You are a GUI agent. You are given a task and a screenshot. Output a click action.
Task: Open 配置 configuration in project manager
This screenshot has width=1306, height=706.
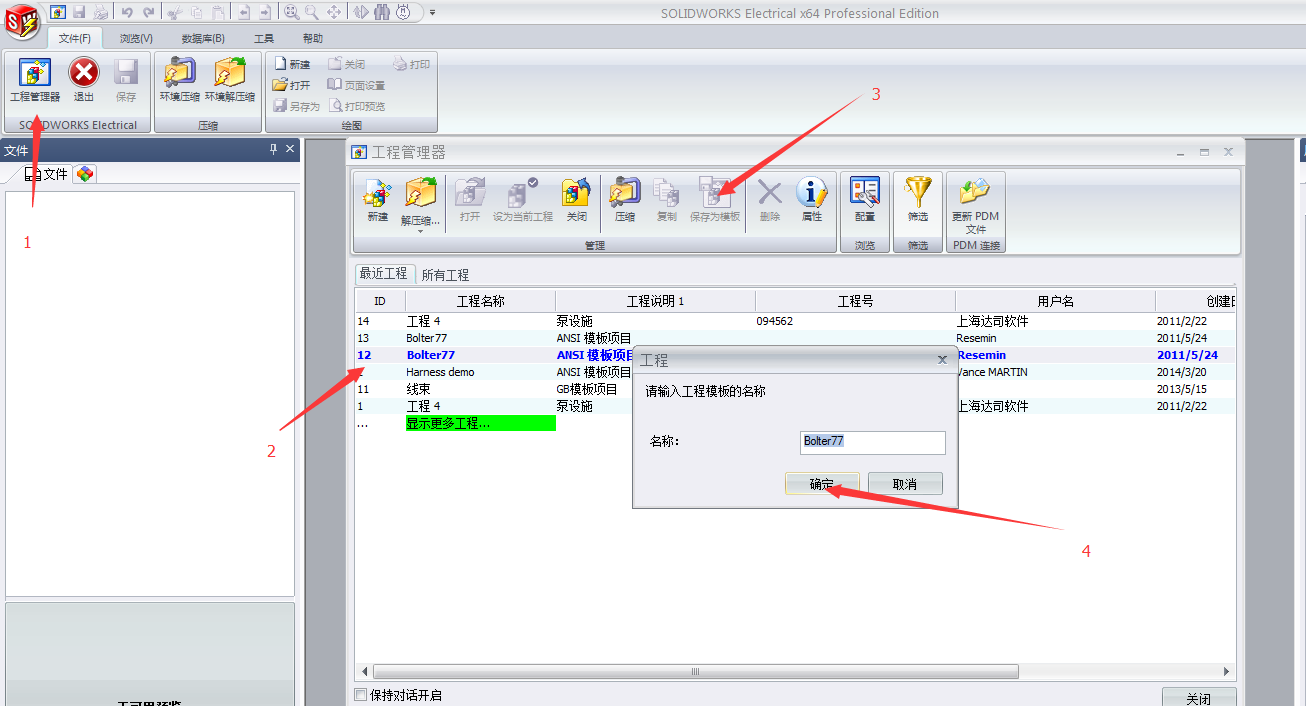tap(865, 200)
